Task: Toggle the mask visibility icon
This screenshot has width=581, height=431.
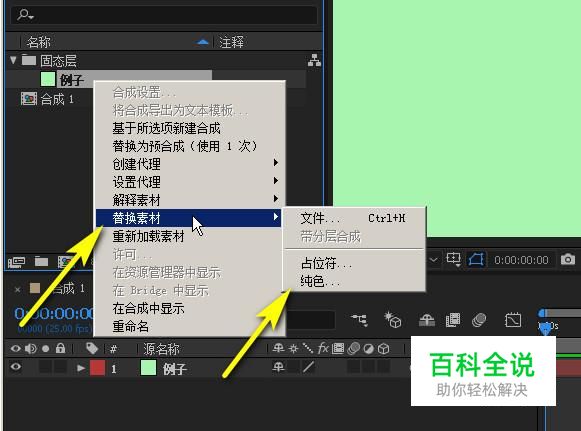Action: click(x=476, y=259)
